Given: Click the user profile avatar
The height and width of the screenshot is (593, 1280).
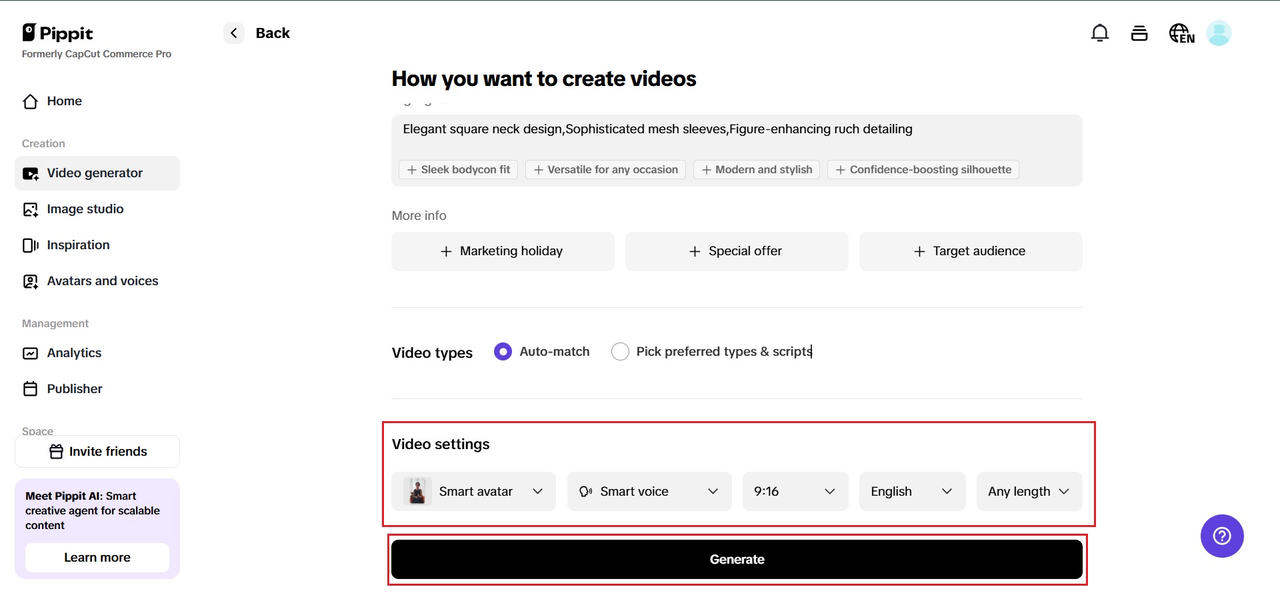Looking at the screenshot, I should pyautogui.click(x=1218, y=33).
